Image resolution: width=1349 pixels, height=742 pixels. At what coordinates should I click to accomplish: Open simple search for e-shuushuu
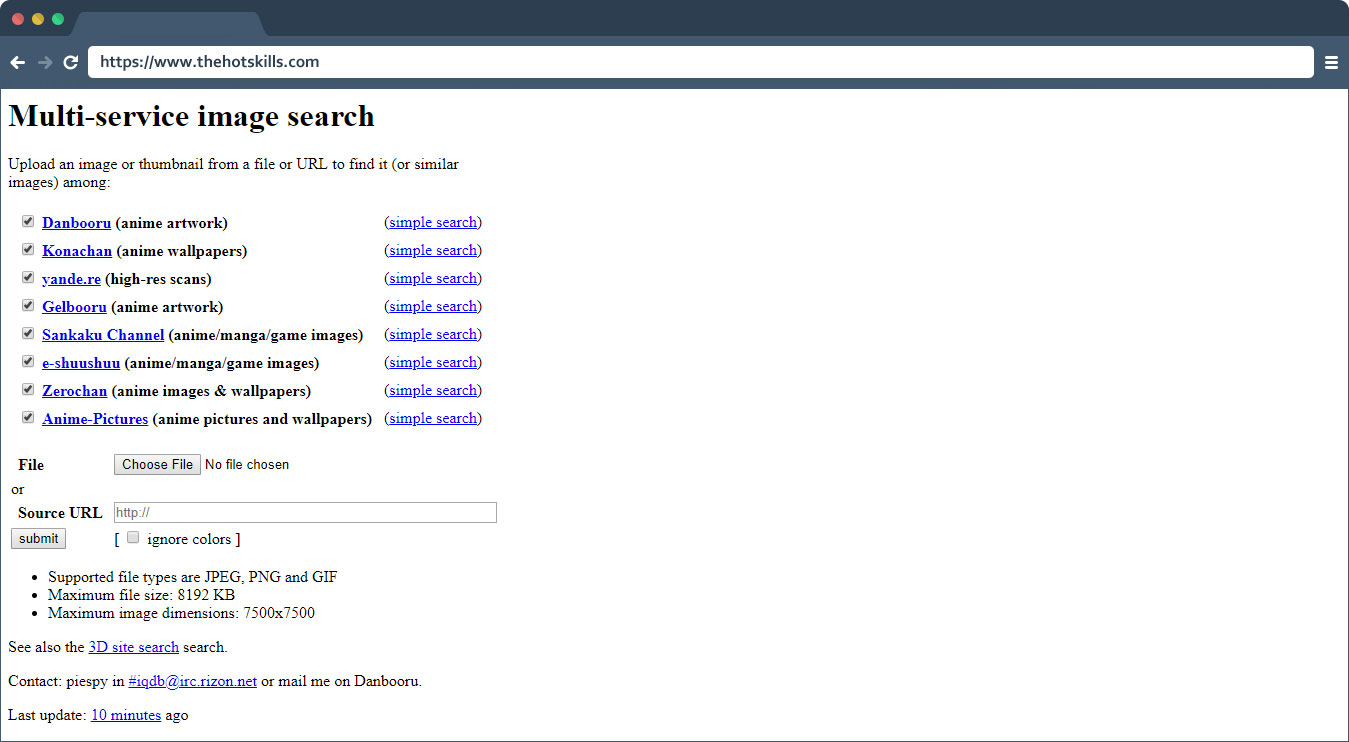433,362
